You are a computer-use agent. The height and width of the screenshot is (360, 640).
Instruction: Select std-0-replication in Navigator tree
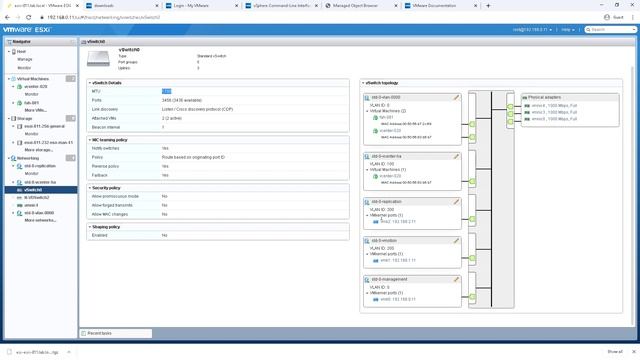click(x=40, y=166)
